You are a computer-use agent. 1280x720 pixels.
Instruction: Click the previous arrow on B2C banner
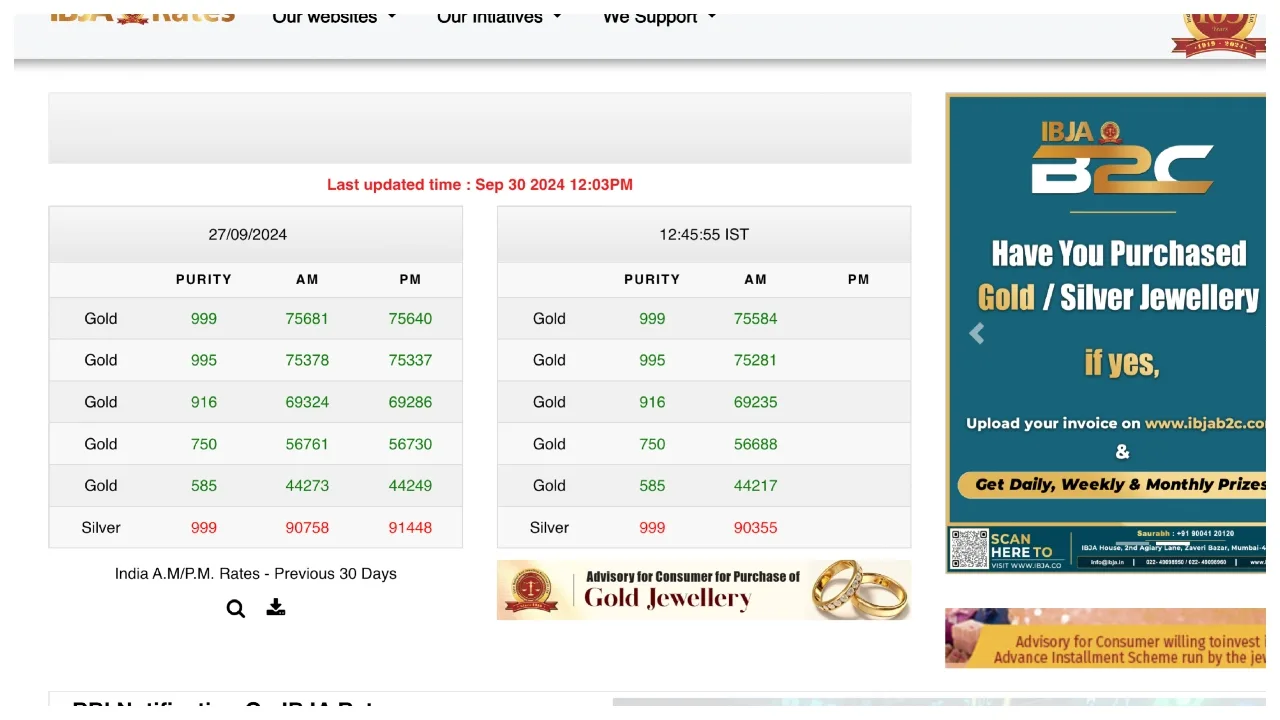click(x=977, y=334)
